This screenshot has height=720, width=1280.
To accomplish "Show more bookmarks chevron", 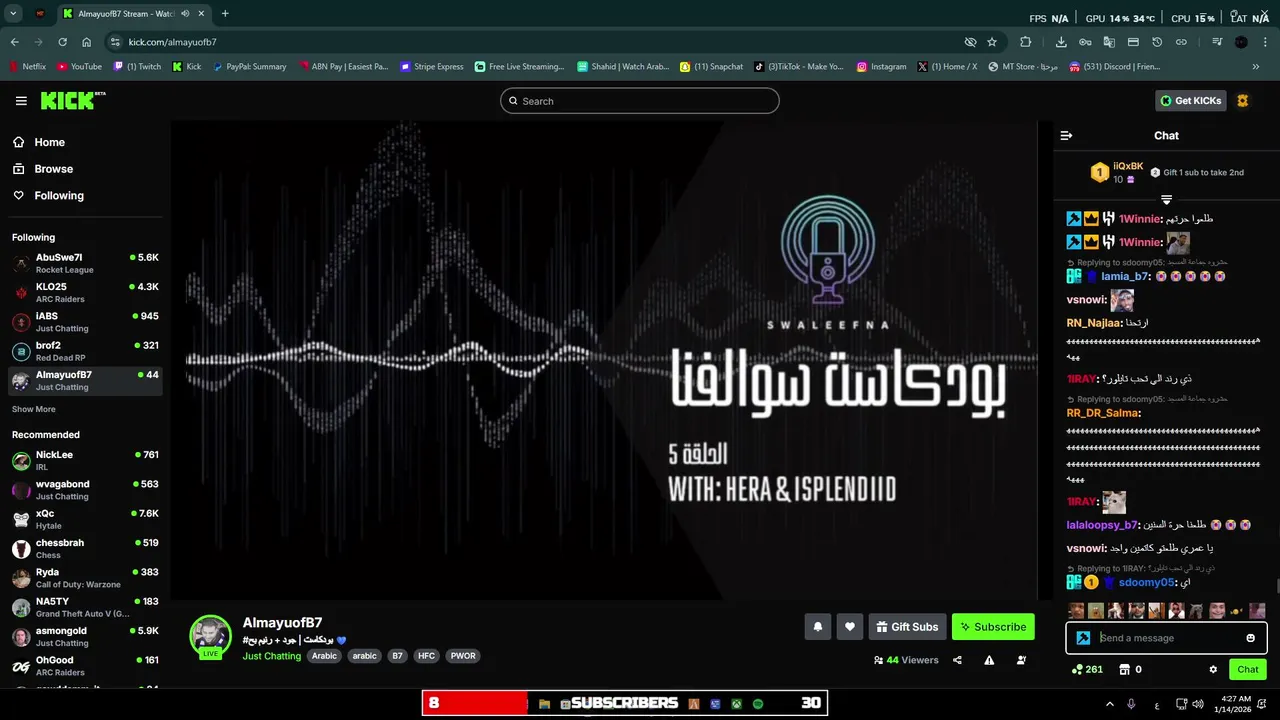I will [x=1256, y=67].
